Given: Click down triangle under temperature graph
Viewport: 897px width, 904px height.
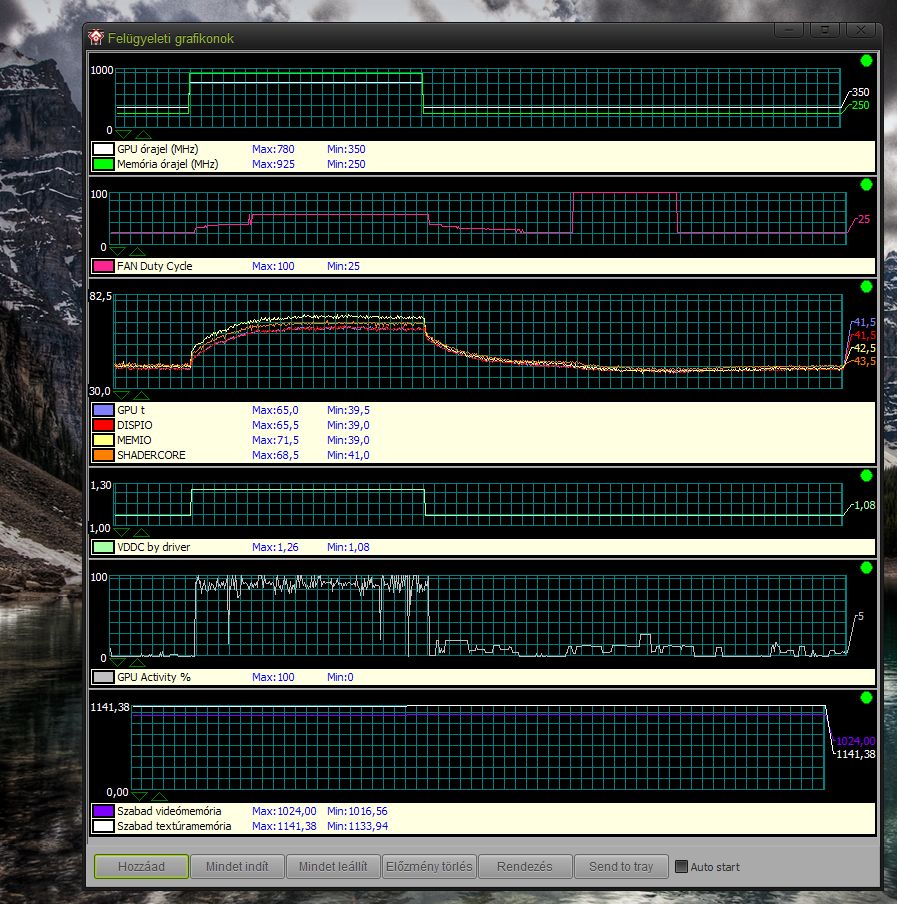Looking at the screenshot, I should point(121,395).
